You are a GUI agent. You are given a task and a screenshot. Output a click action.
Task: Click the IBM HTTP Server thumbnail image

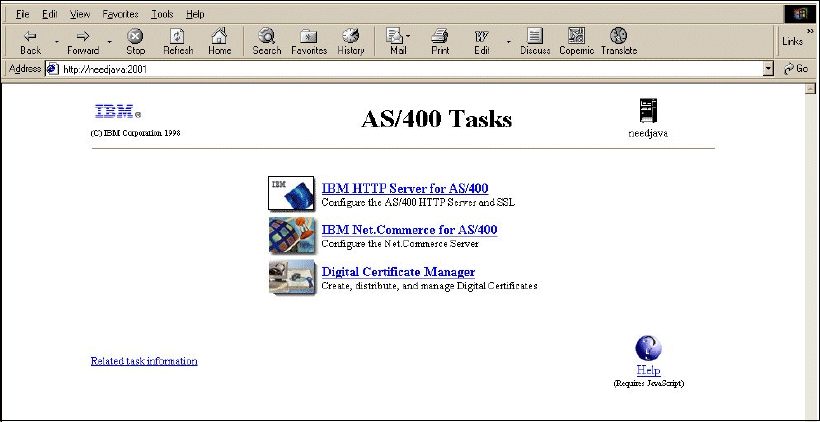(x=291, y=193)
